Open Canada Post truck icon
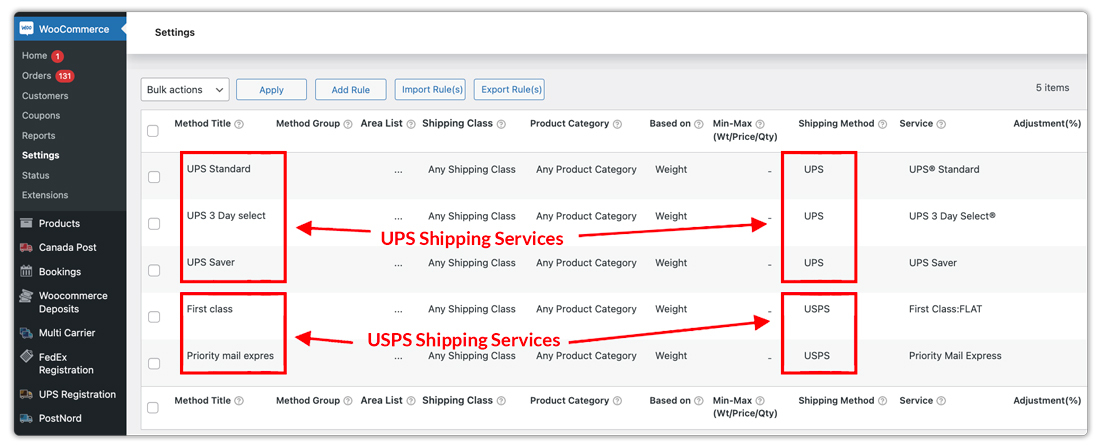 26,248
